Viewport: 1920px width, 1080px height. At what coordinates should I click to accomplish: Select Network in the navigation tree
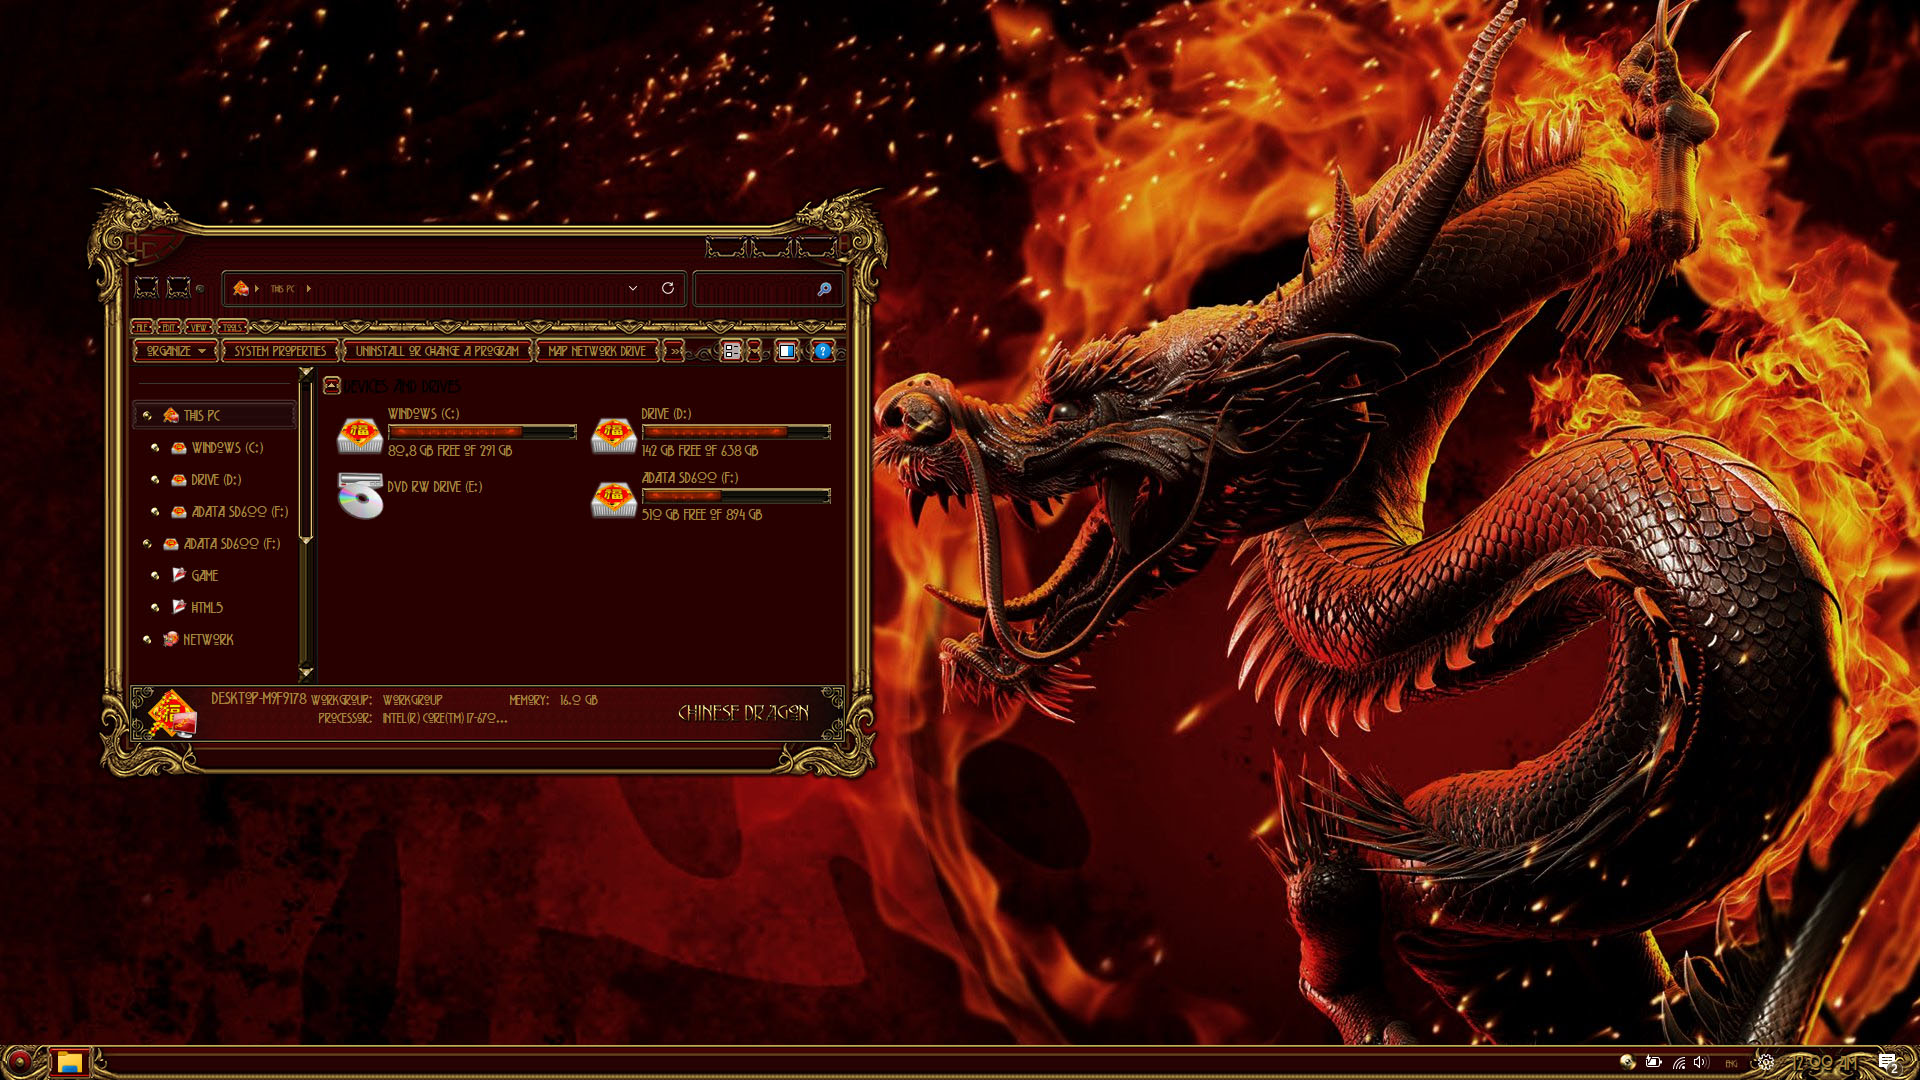208,639
